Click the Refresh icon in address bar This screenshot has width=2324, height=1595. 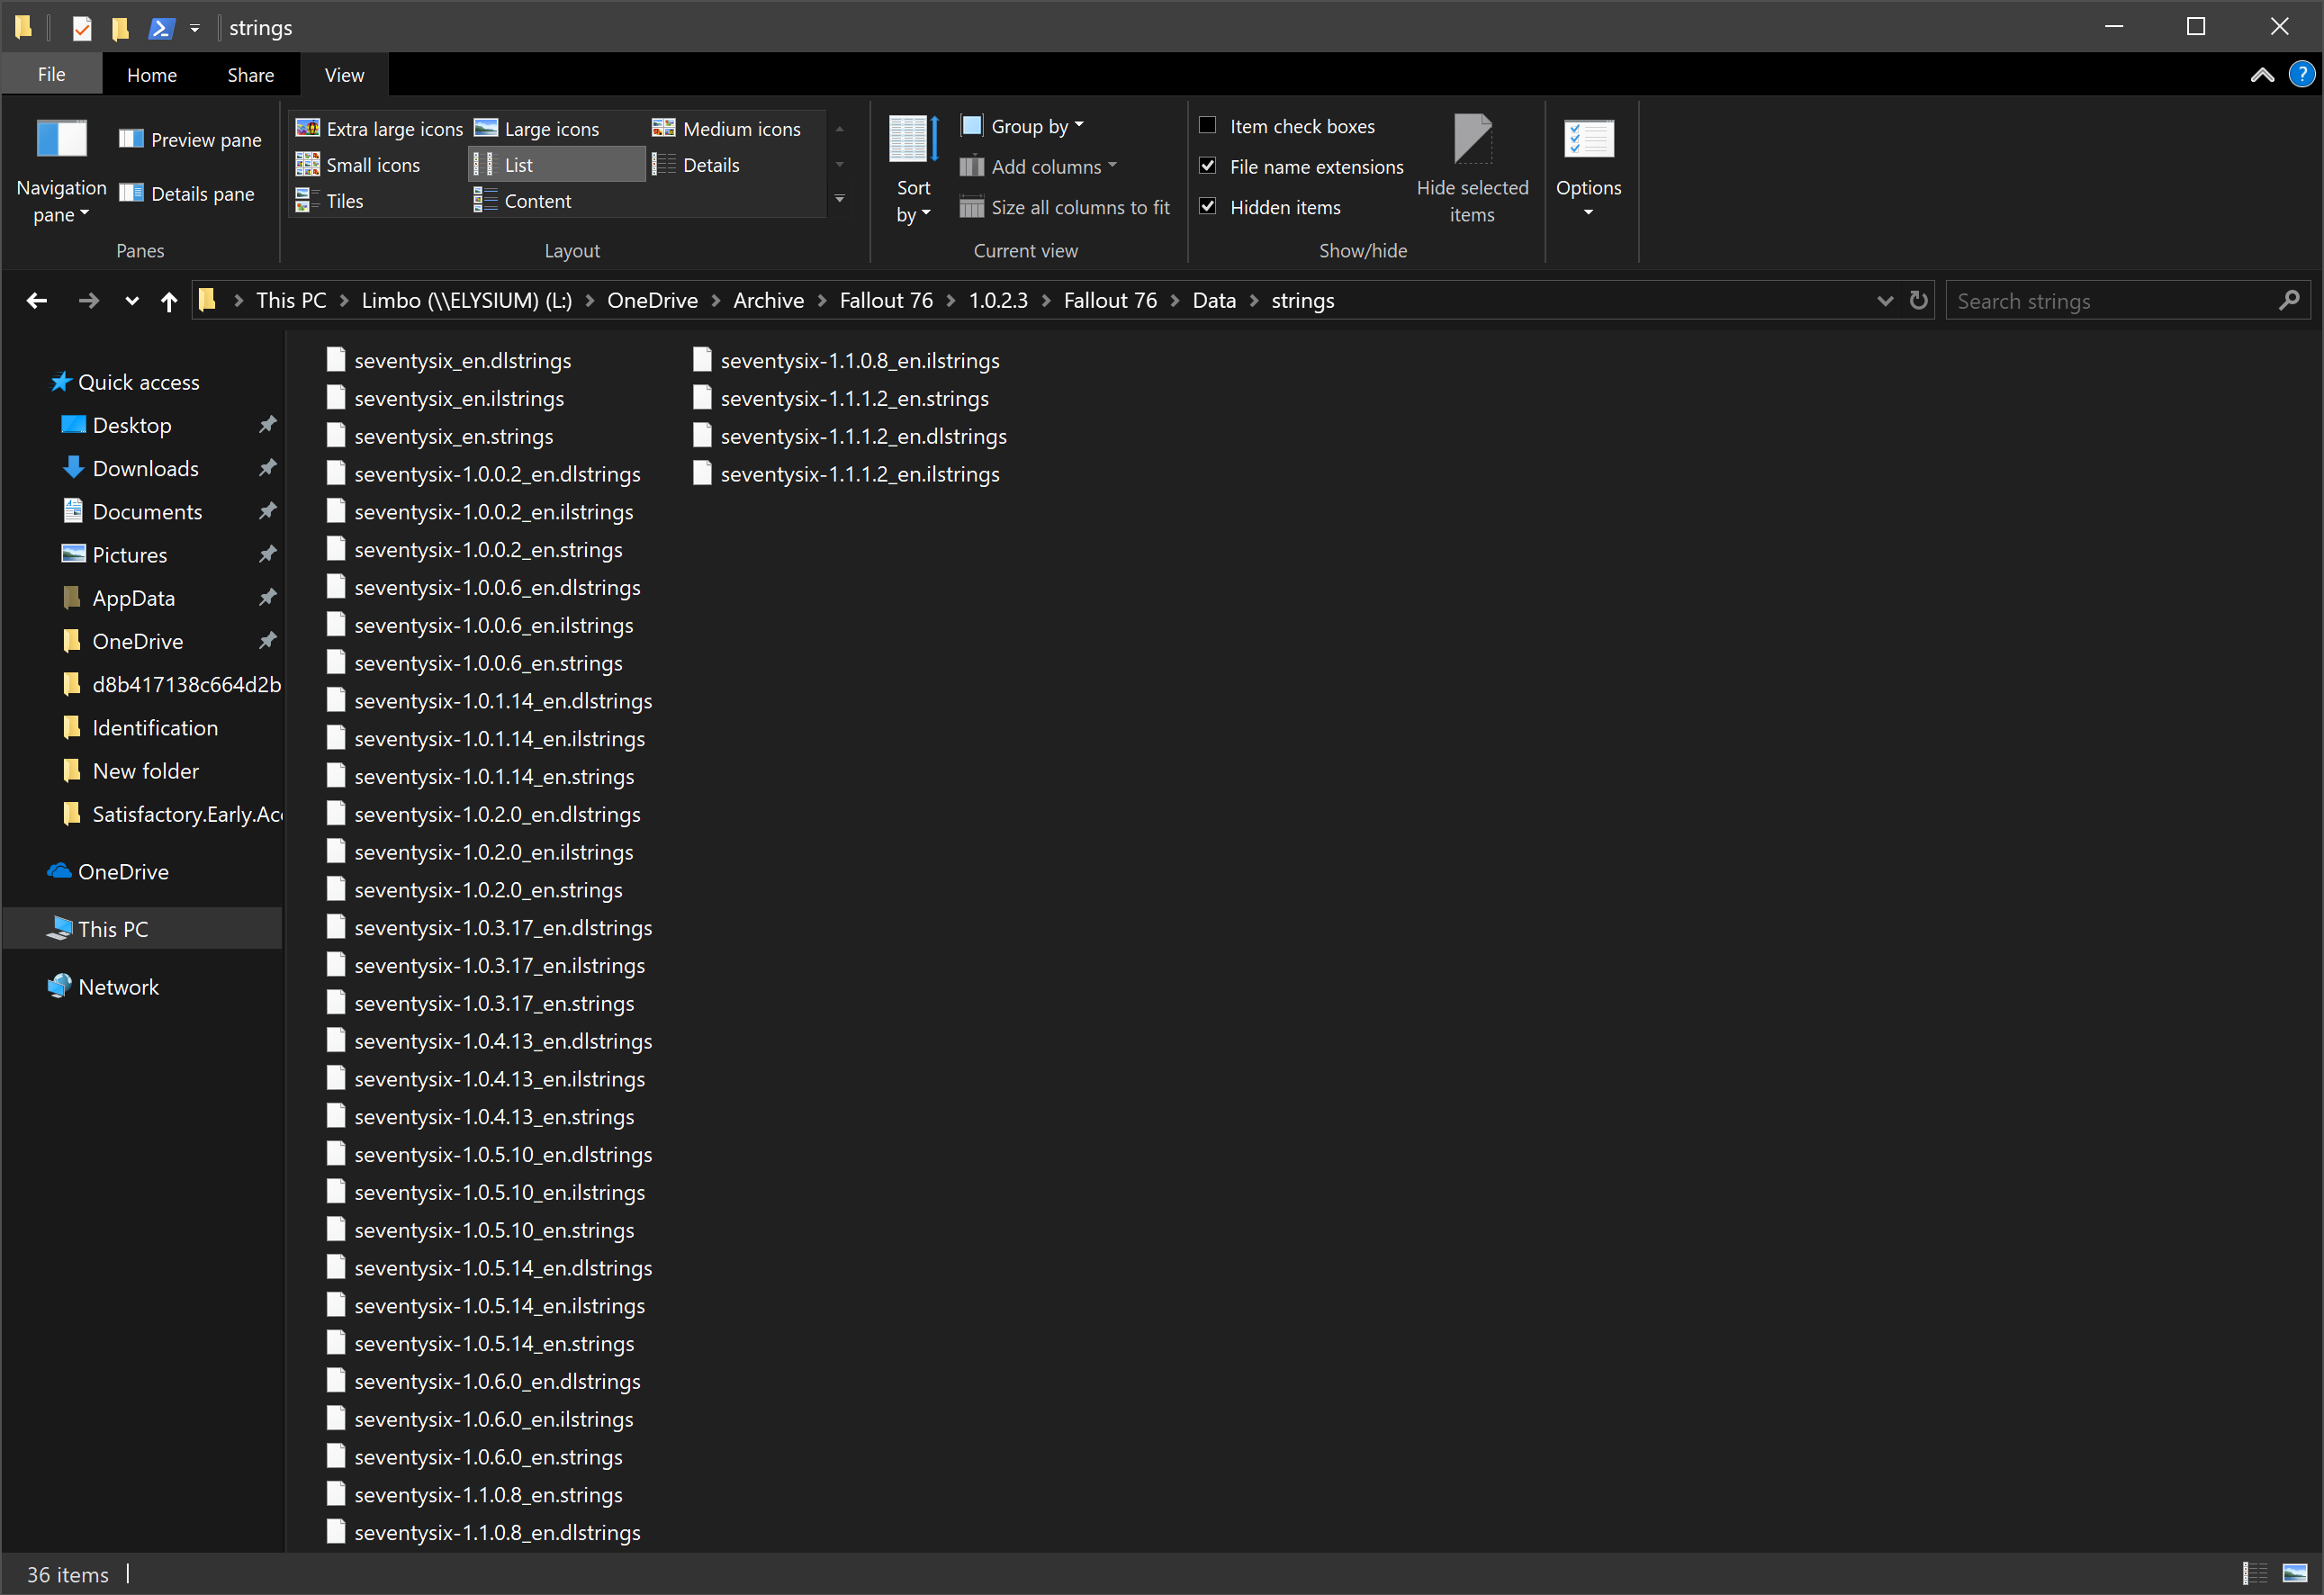(x=1918, y=301)
